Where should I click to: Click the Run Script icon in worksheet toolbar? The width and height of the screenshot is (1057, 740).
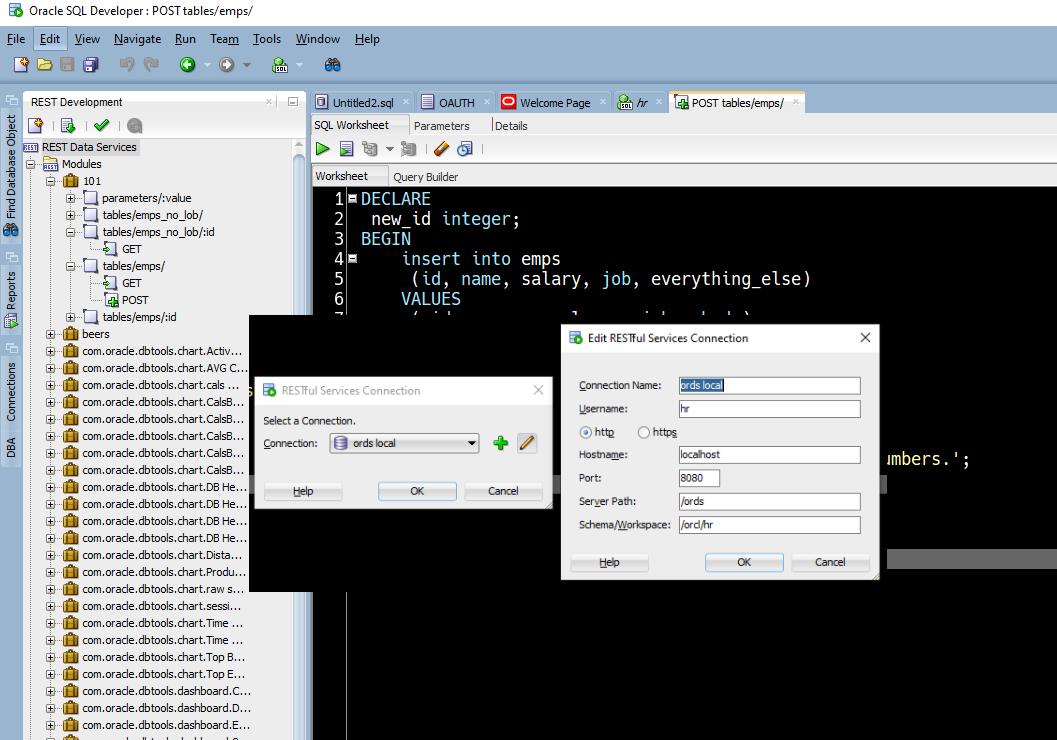click(346, 149)
